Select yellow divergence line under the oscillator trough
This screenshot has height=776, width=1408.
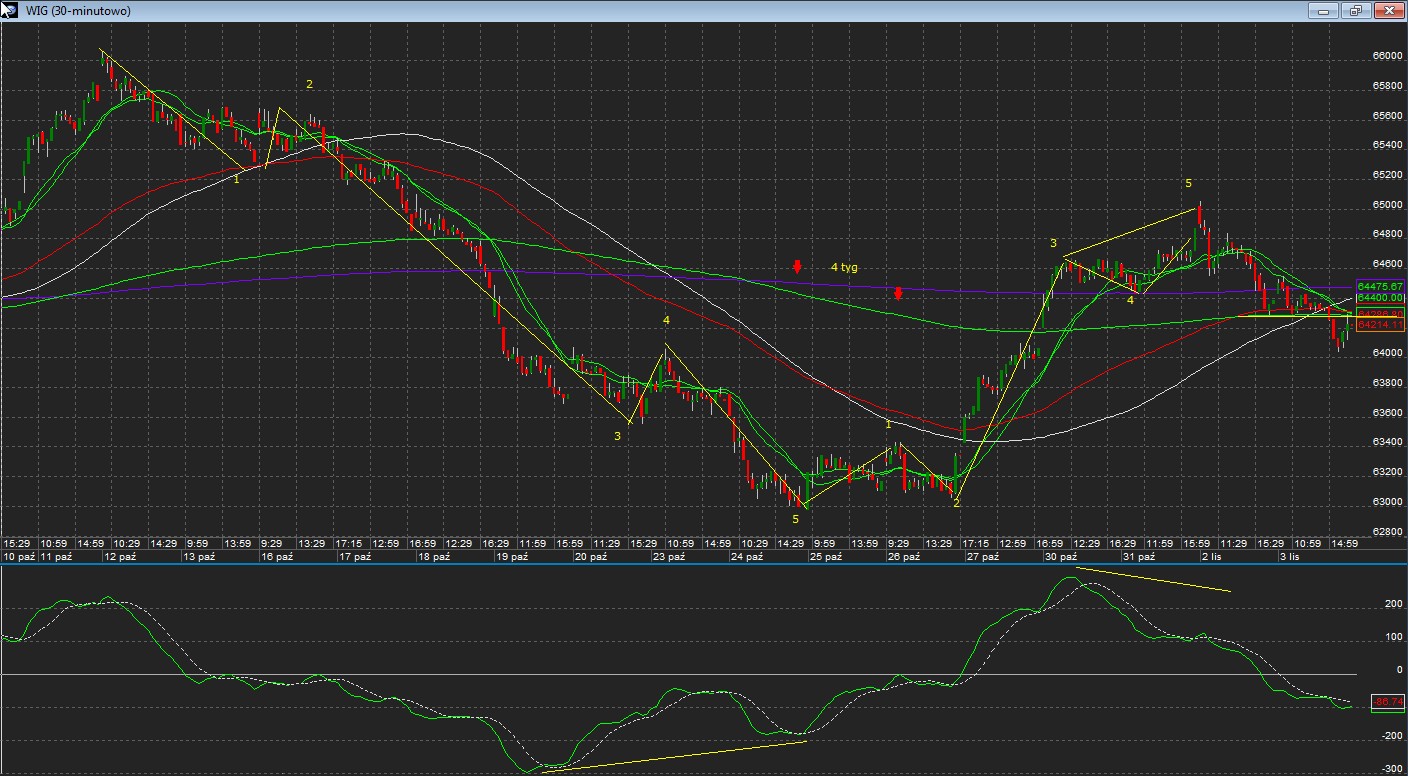coord(674,756)
